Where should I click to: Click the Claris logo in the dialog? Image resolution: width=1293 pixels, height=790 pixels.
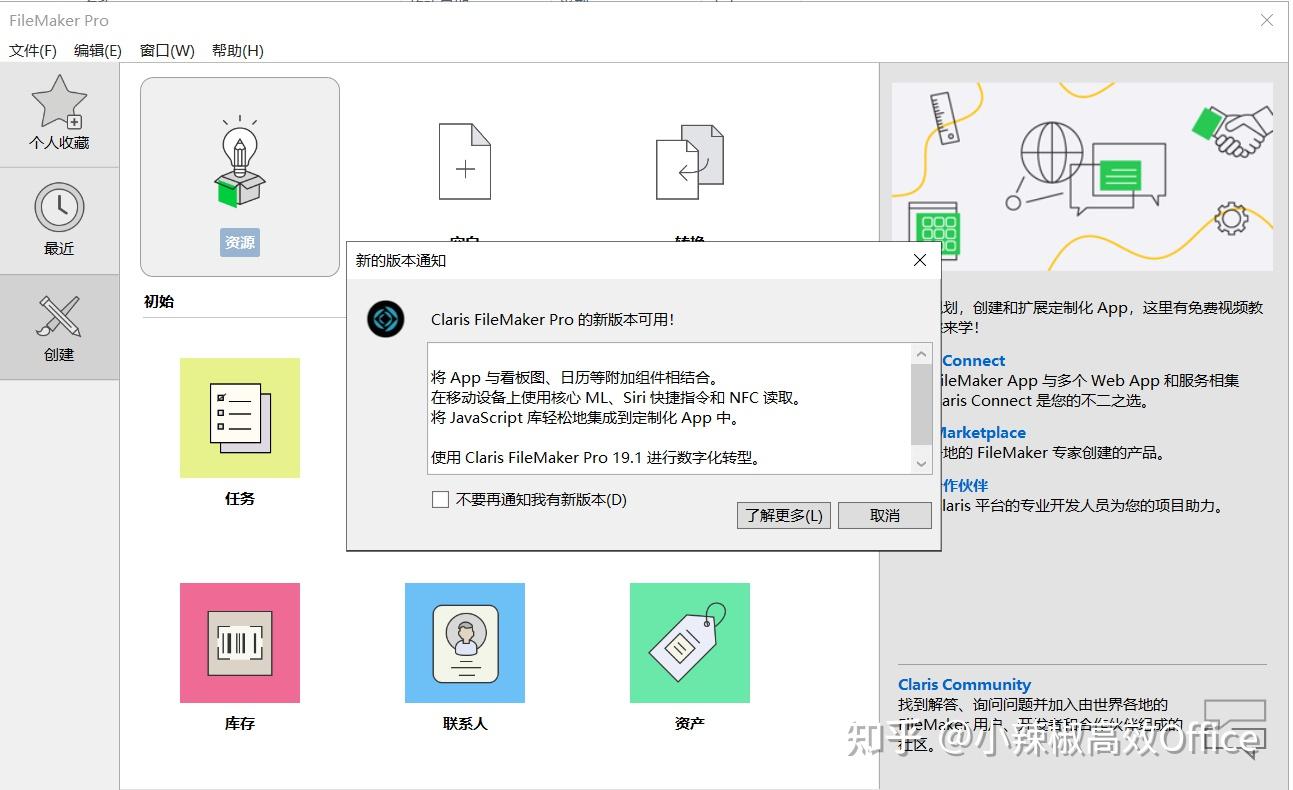pyautogui.click(x=385, y=320)
